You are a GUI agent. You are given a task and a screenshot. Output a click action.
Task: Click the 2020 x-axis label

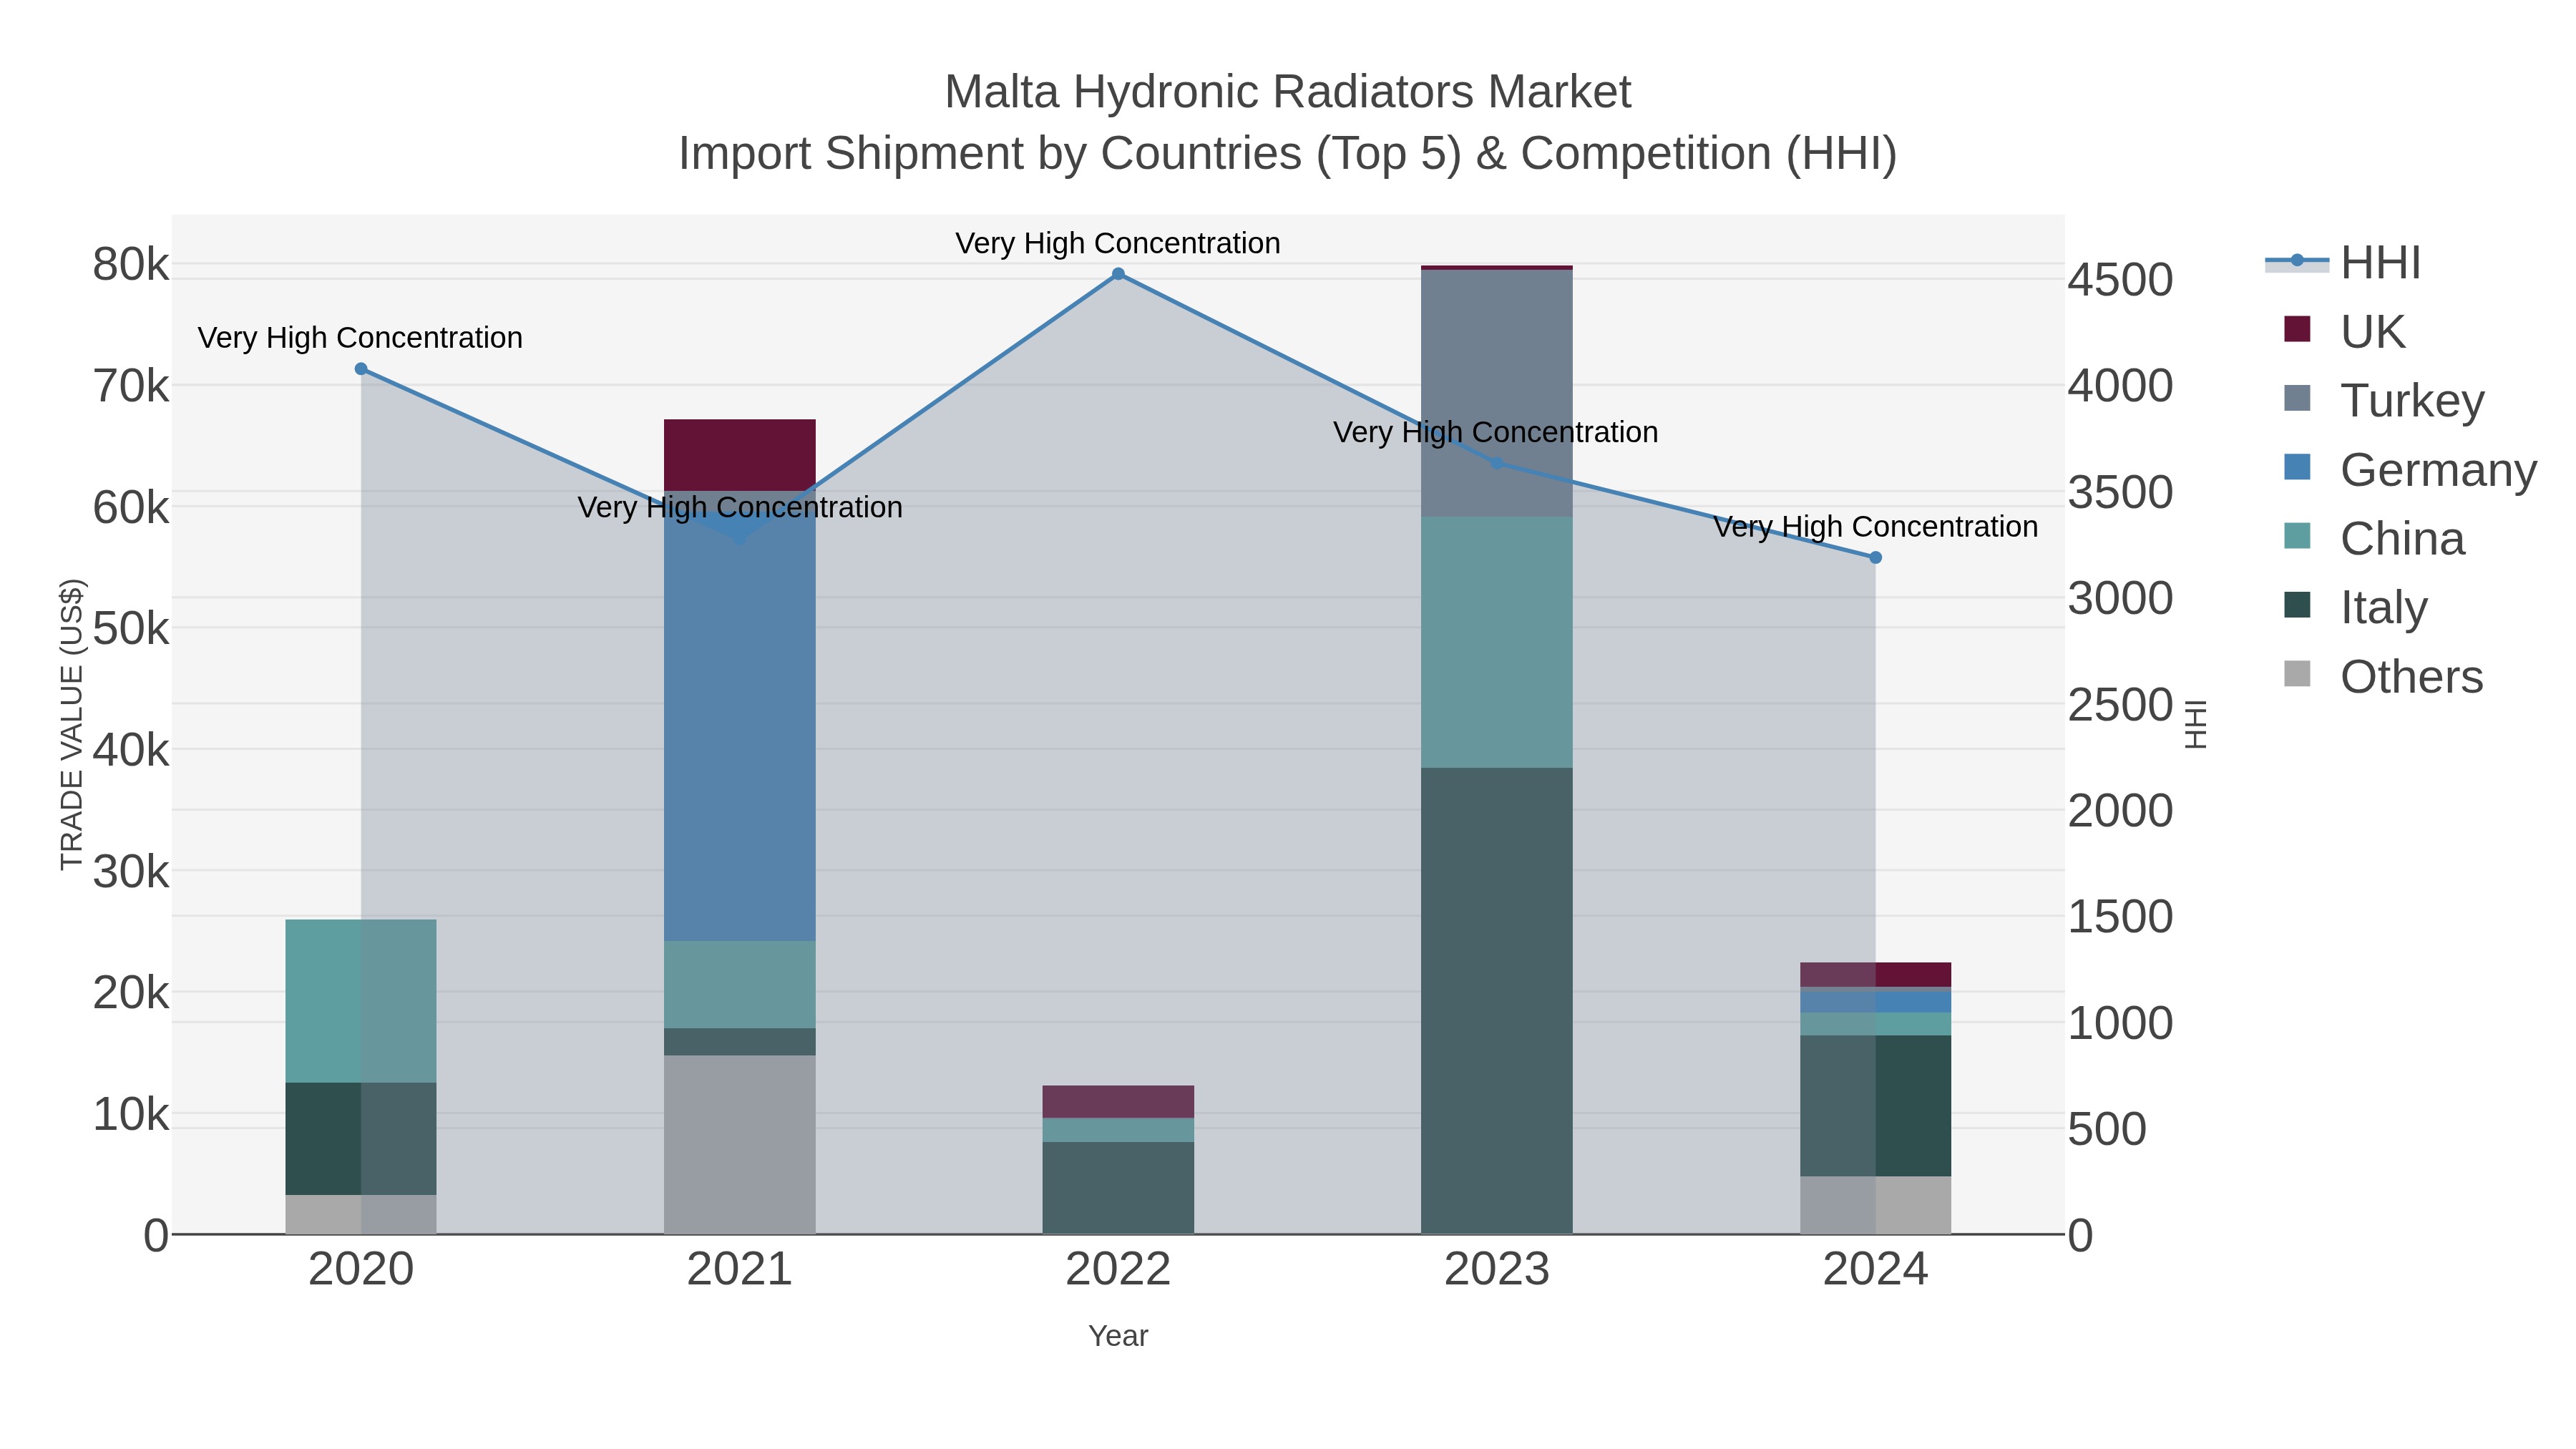point(361,1269)
